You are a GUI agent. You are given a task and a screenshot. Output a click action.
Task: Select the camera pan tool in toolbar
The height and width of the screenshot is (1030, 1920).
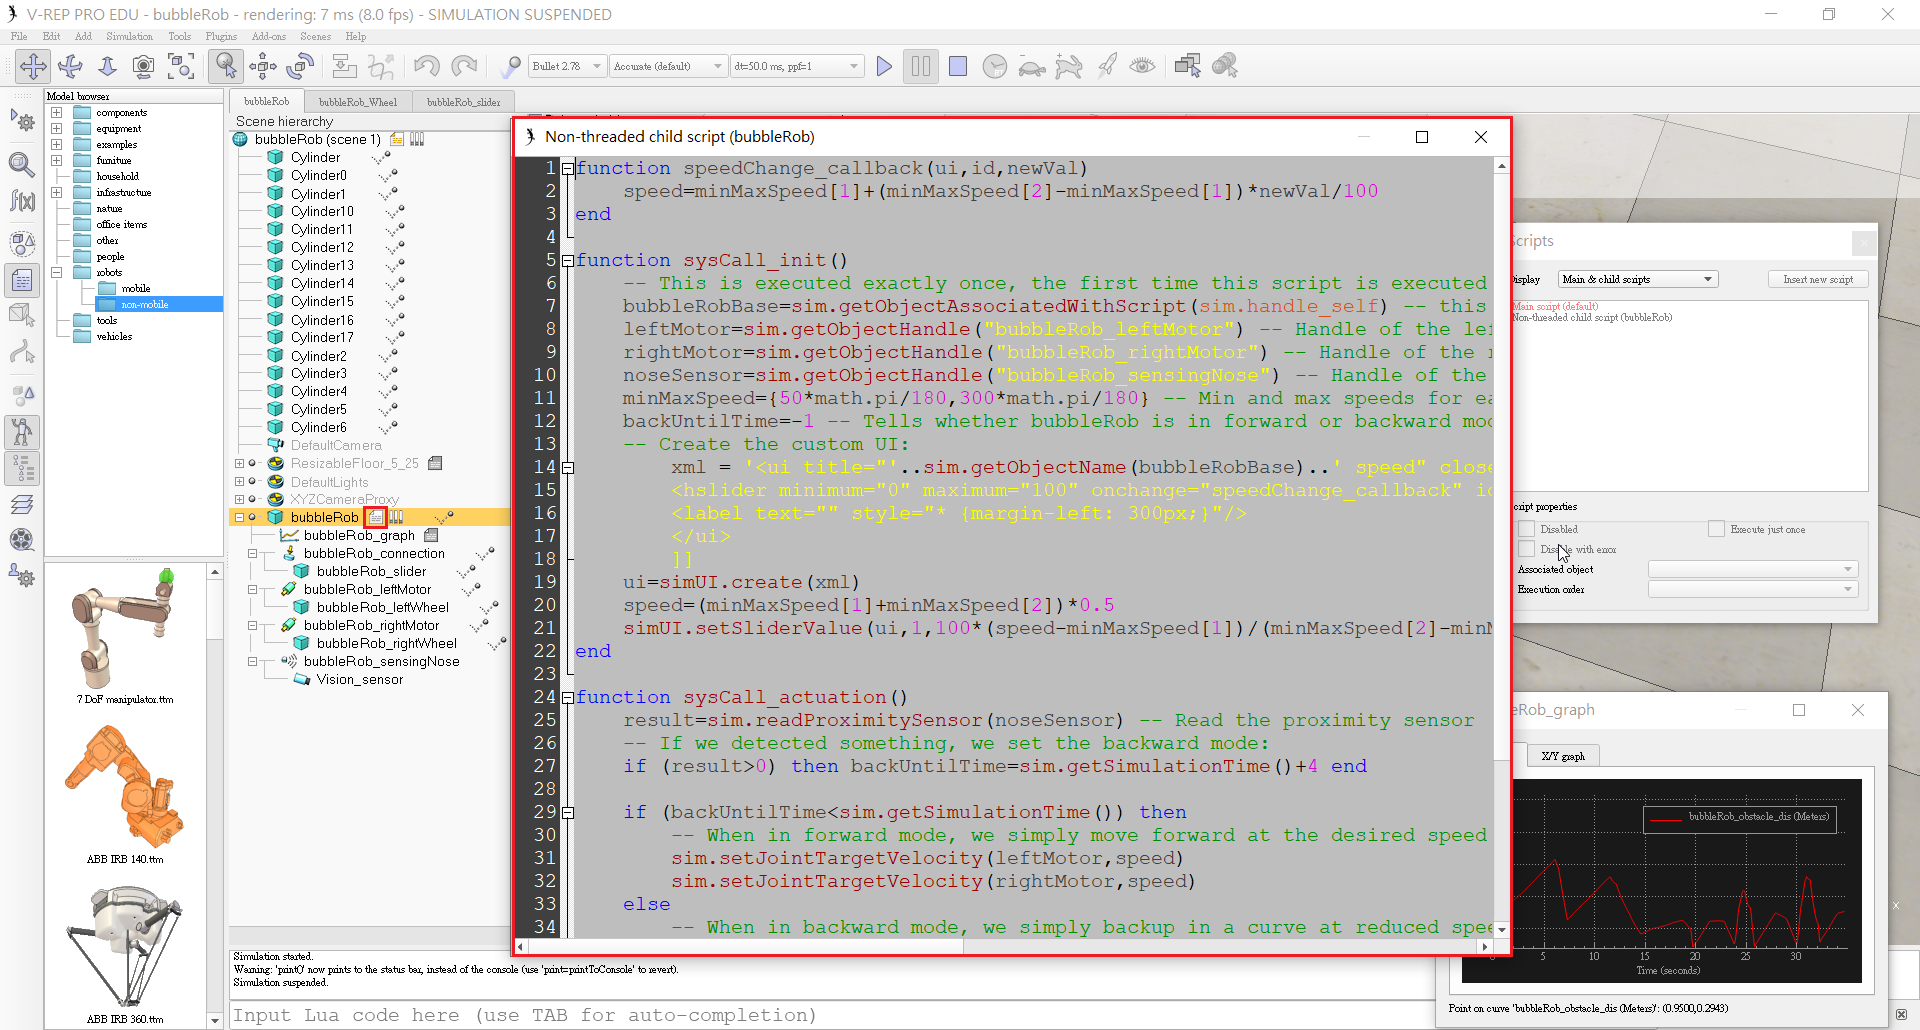click(33, 66)
